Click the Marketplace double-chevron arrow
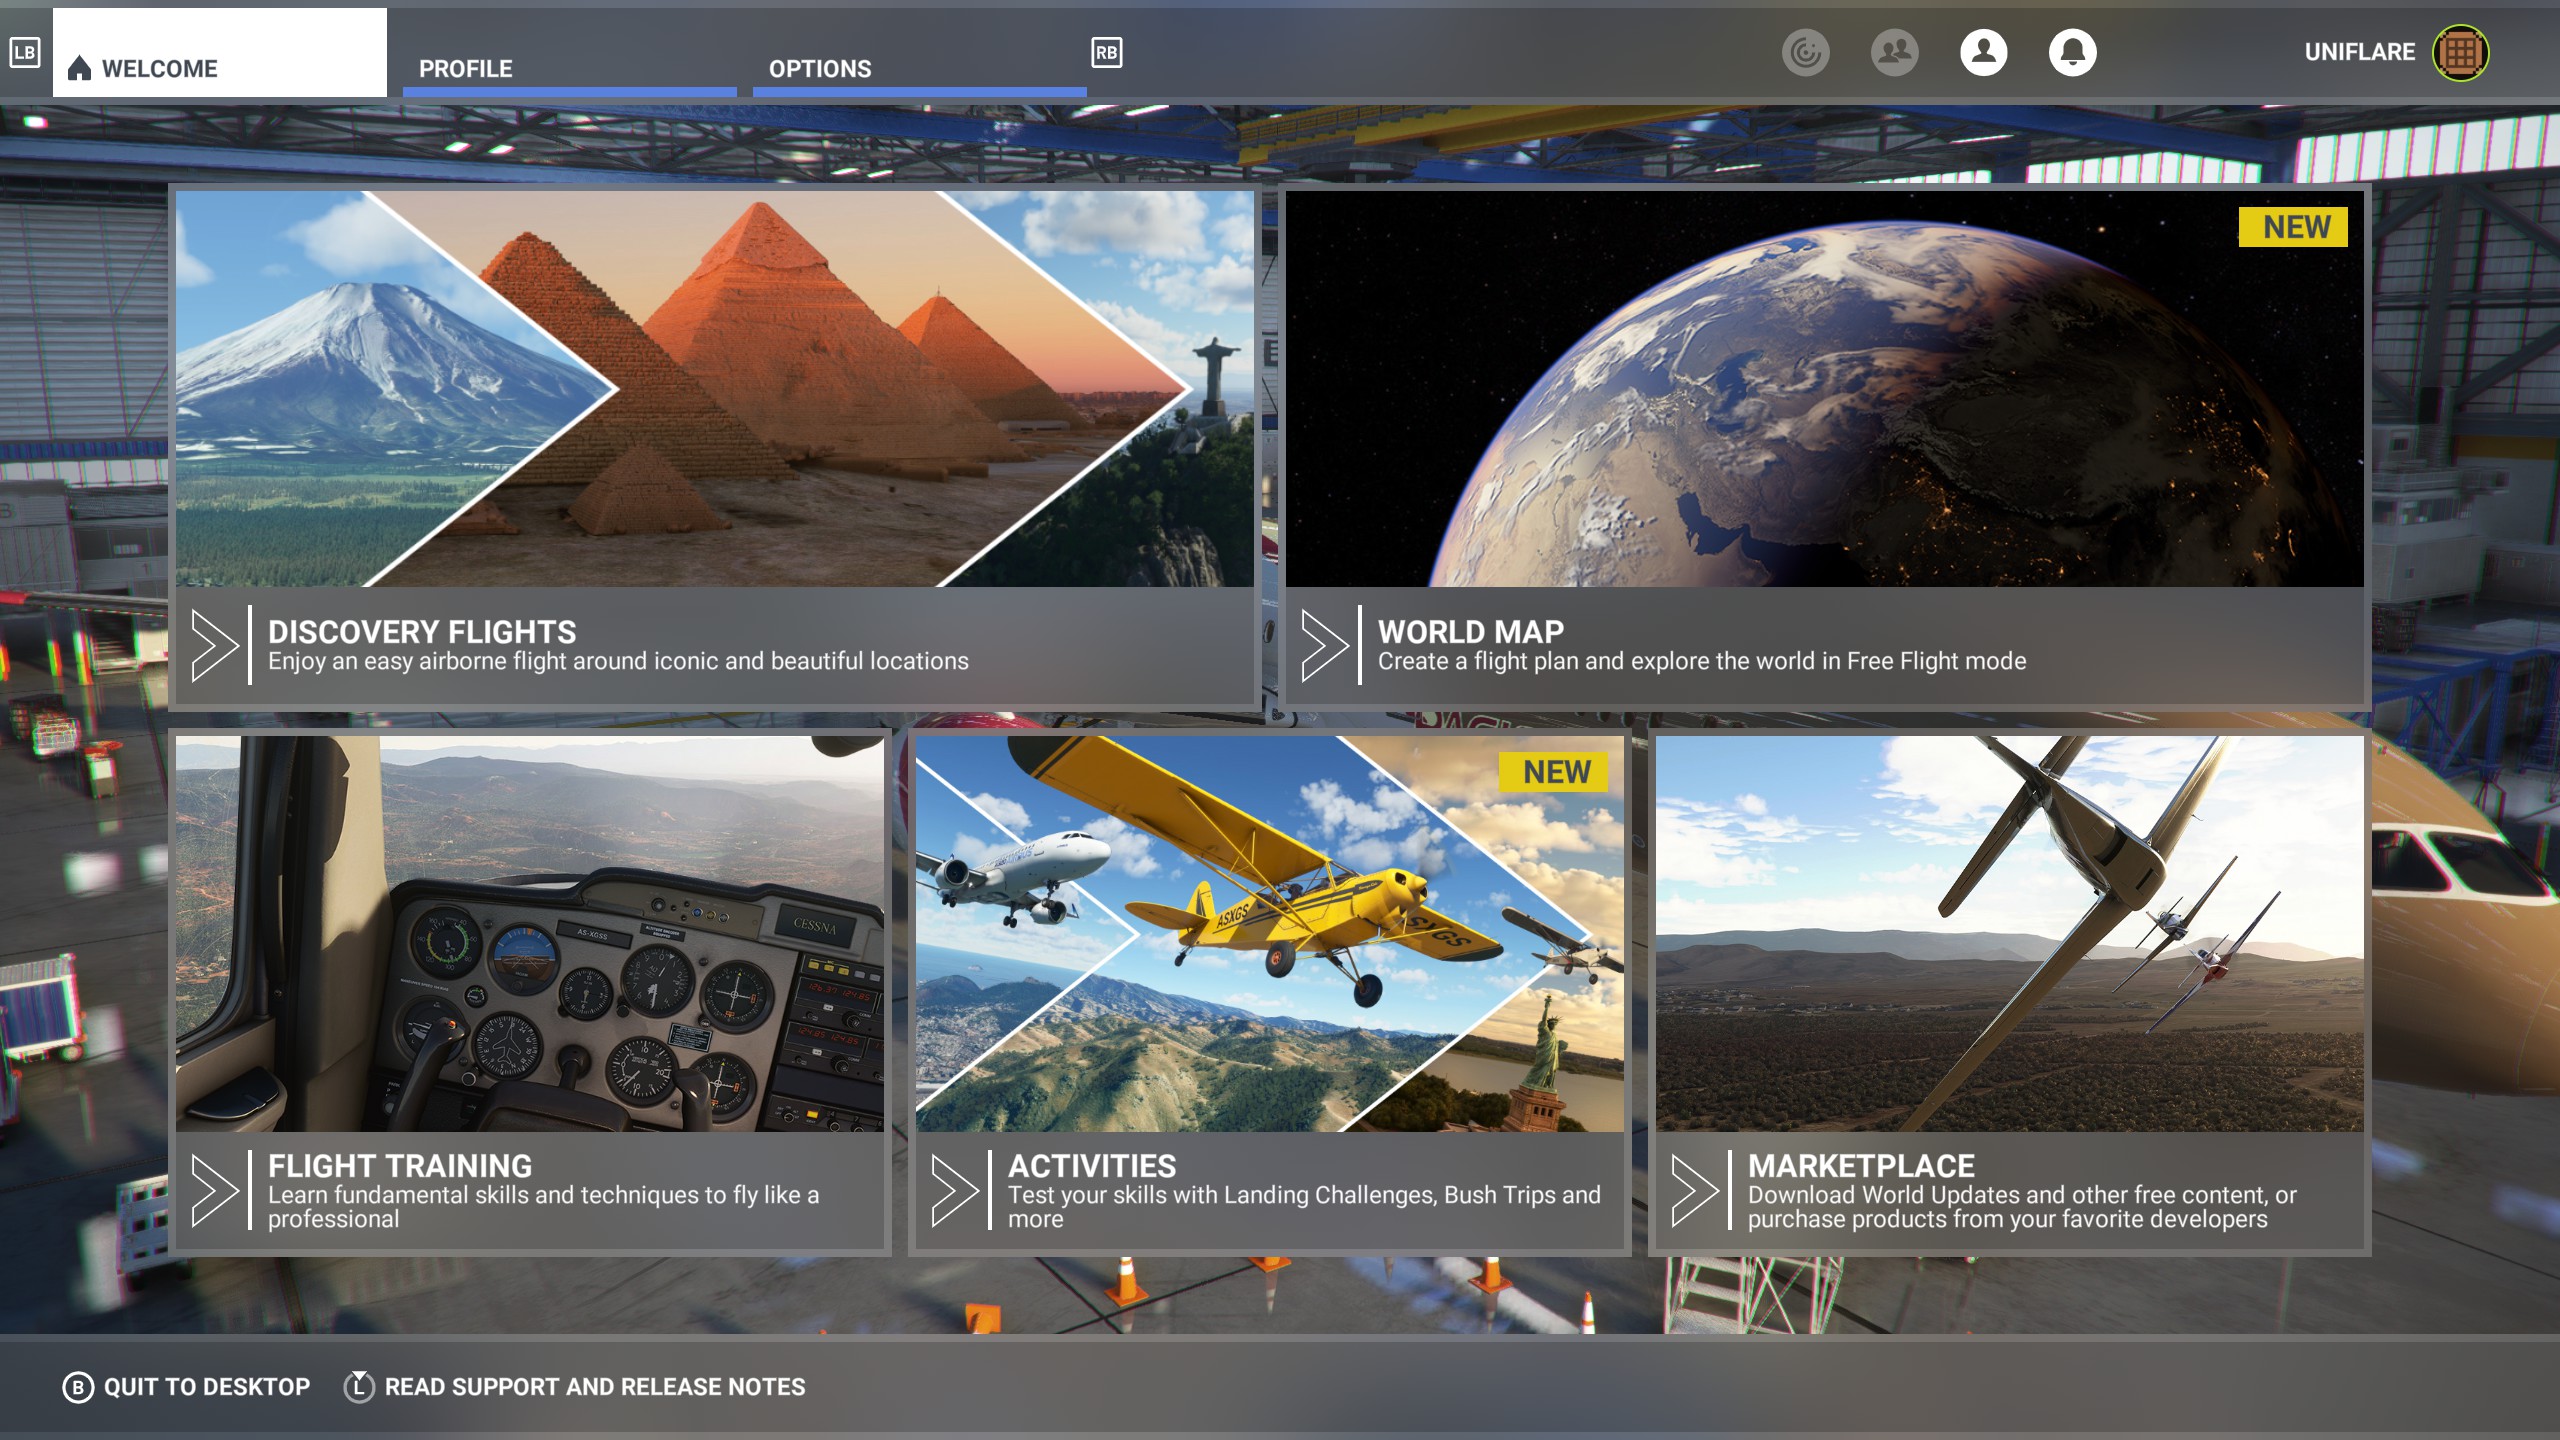Viewport: 2560px width, 1440px height. (x=1694, y=1190)
